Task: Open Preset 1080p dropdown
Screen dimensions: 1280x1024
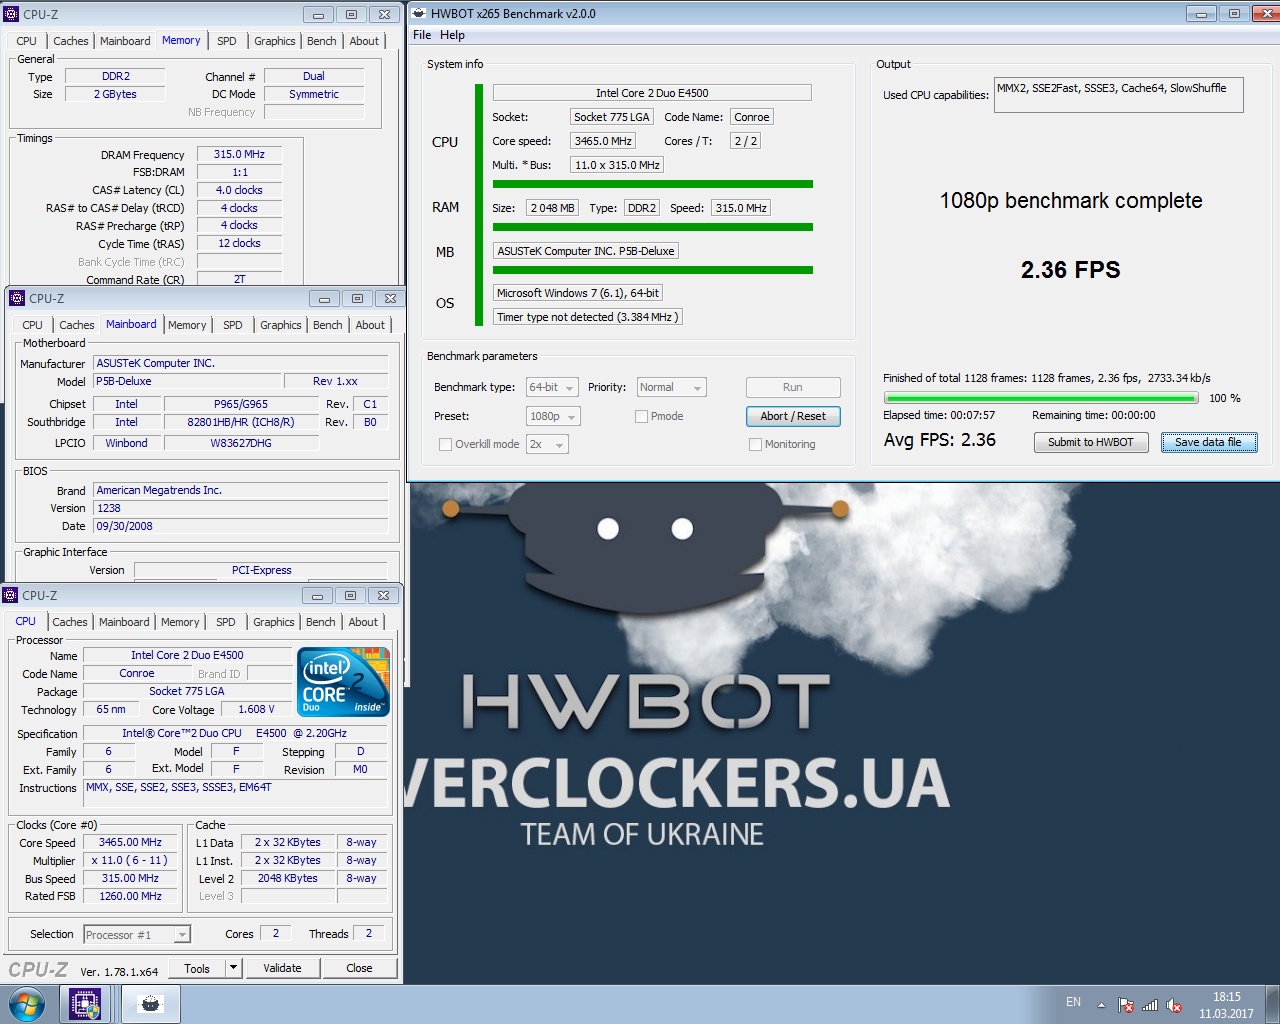Action: pyautogui.click(x=553, y=416)
